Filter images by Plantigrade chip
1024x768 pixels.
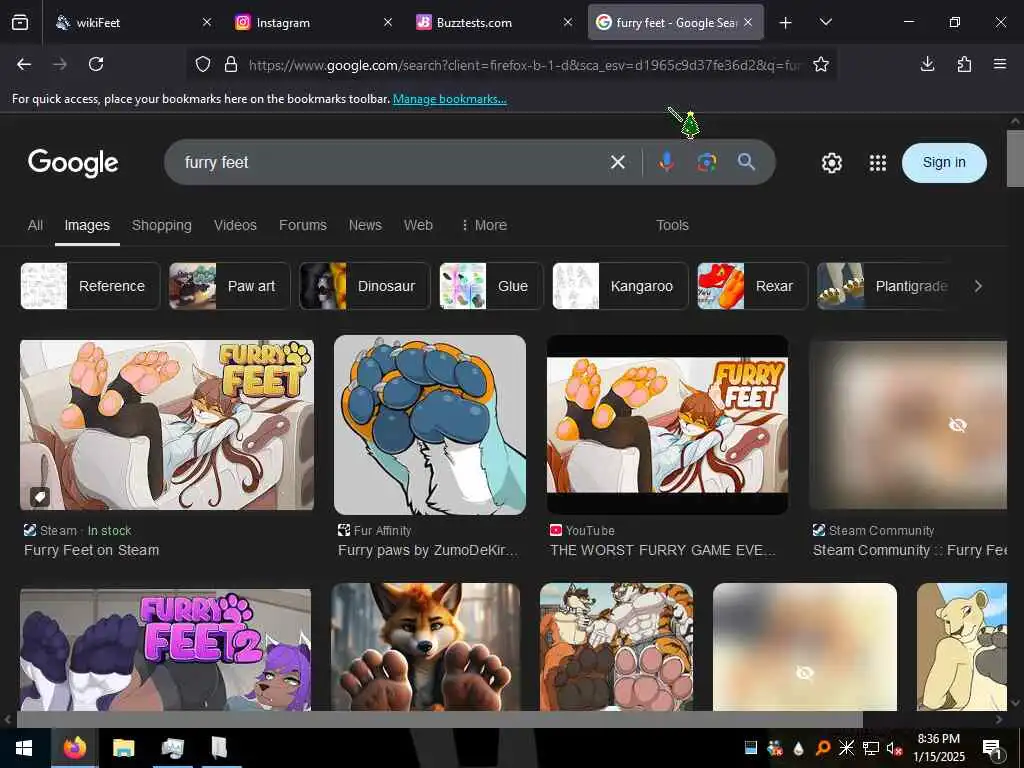[x=885, y=286]
